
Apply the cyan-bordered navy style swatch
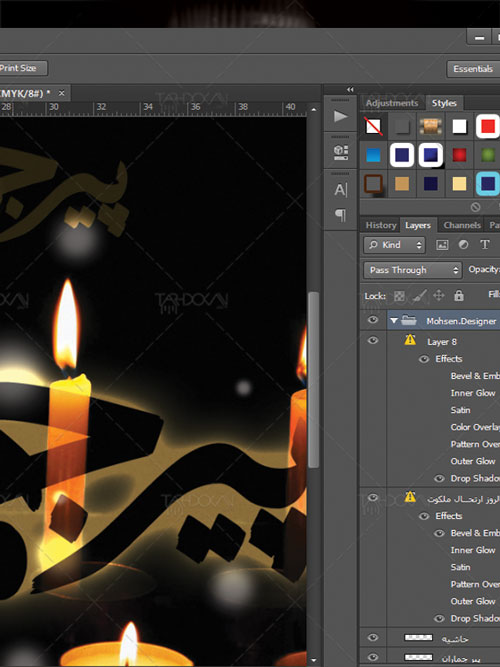click(488, 184)
